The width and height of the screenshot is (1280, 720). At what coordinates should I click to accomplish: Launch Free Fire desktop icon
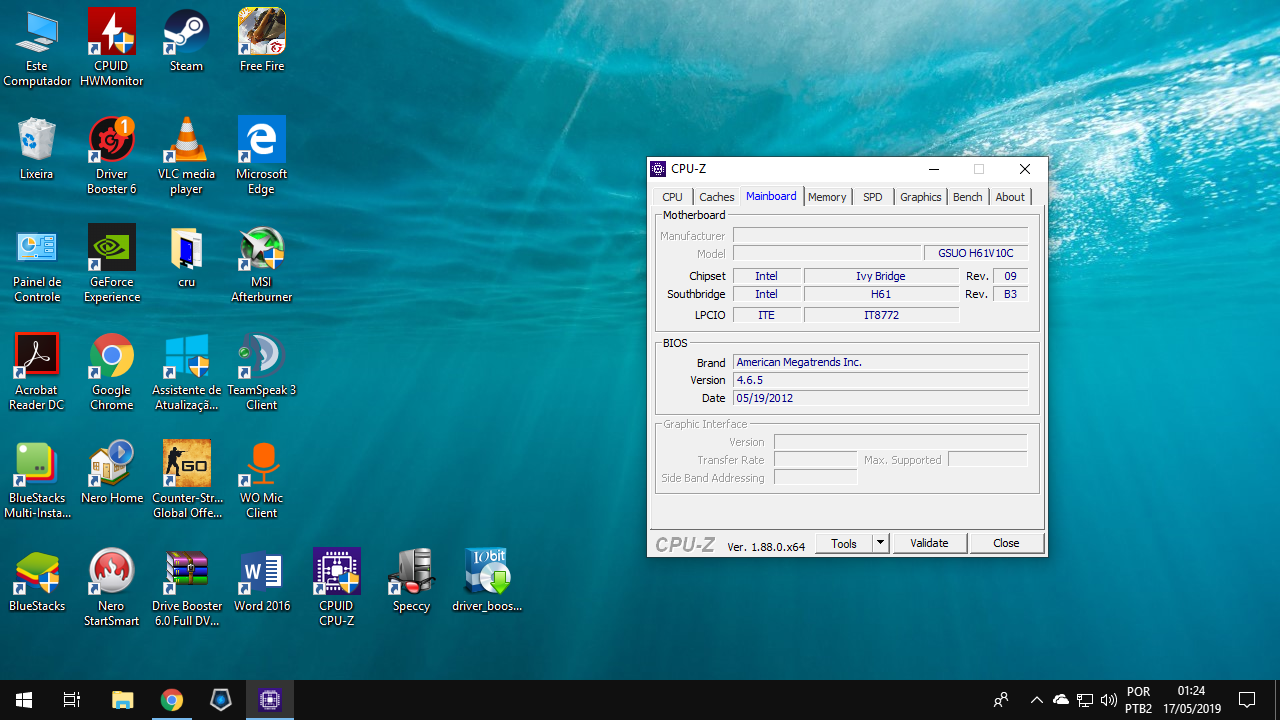pyautogui.click(x=262, y=41)
